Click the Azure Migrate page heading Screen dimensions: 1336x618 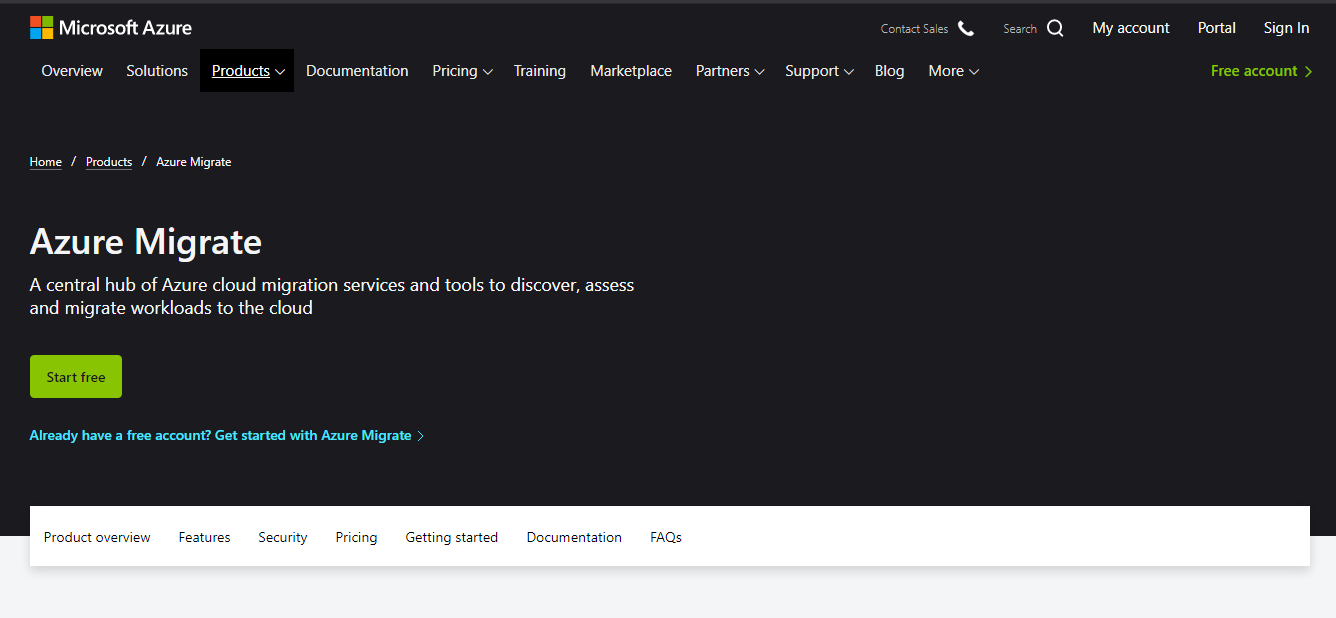146,242
